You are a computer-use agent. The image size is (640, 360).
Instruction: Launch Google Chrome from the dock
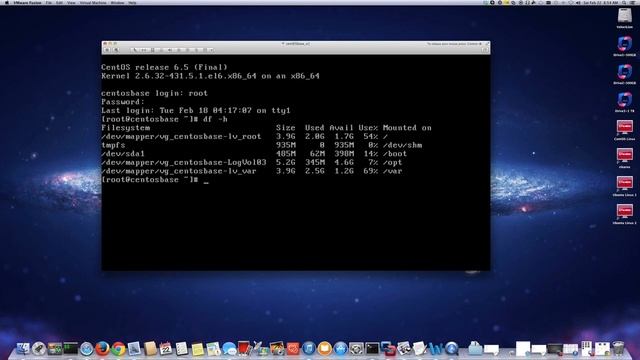pos(118,349)
